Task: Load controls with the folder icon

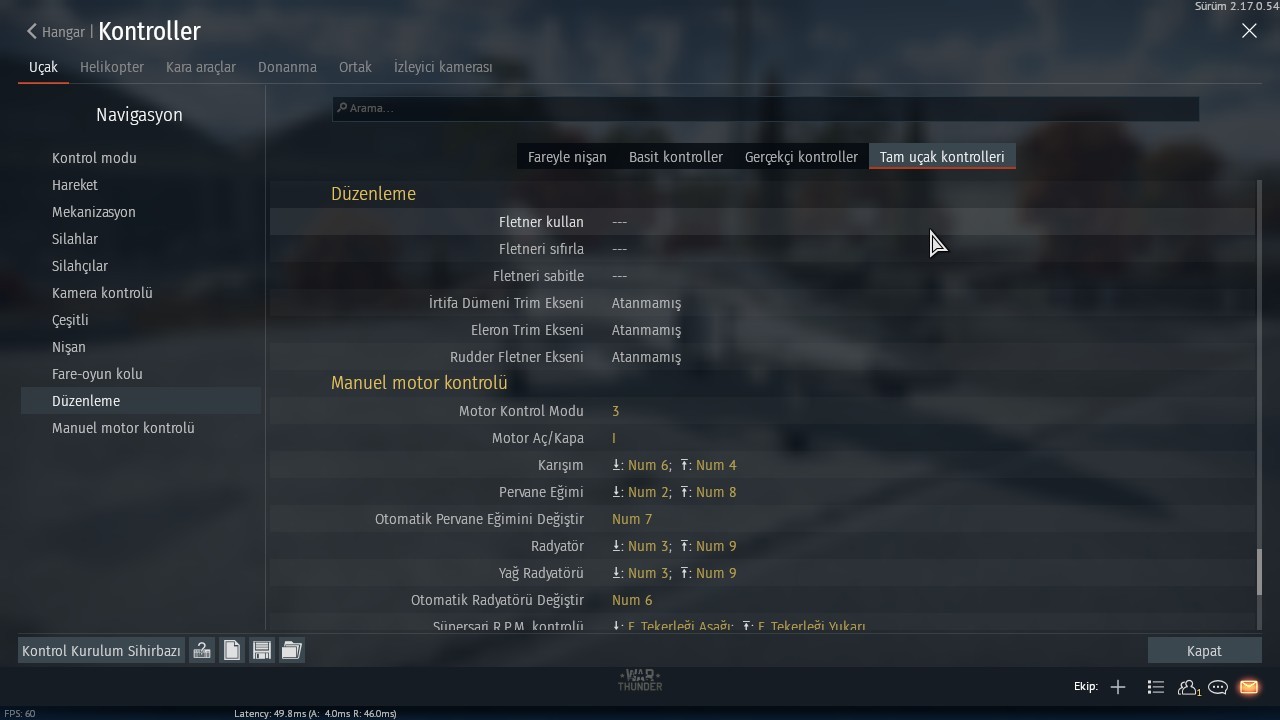Action: [x=292, y=651]
